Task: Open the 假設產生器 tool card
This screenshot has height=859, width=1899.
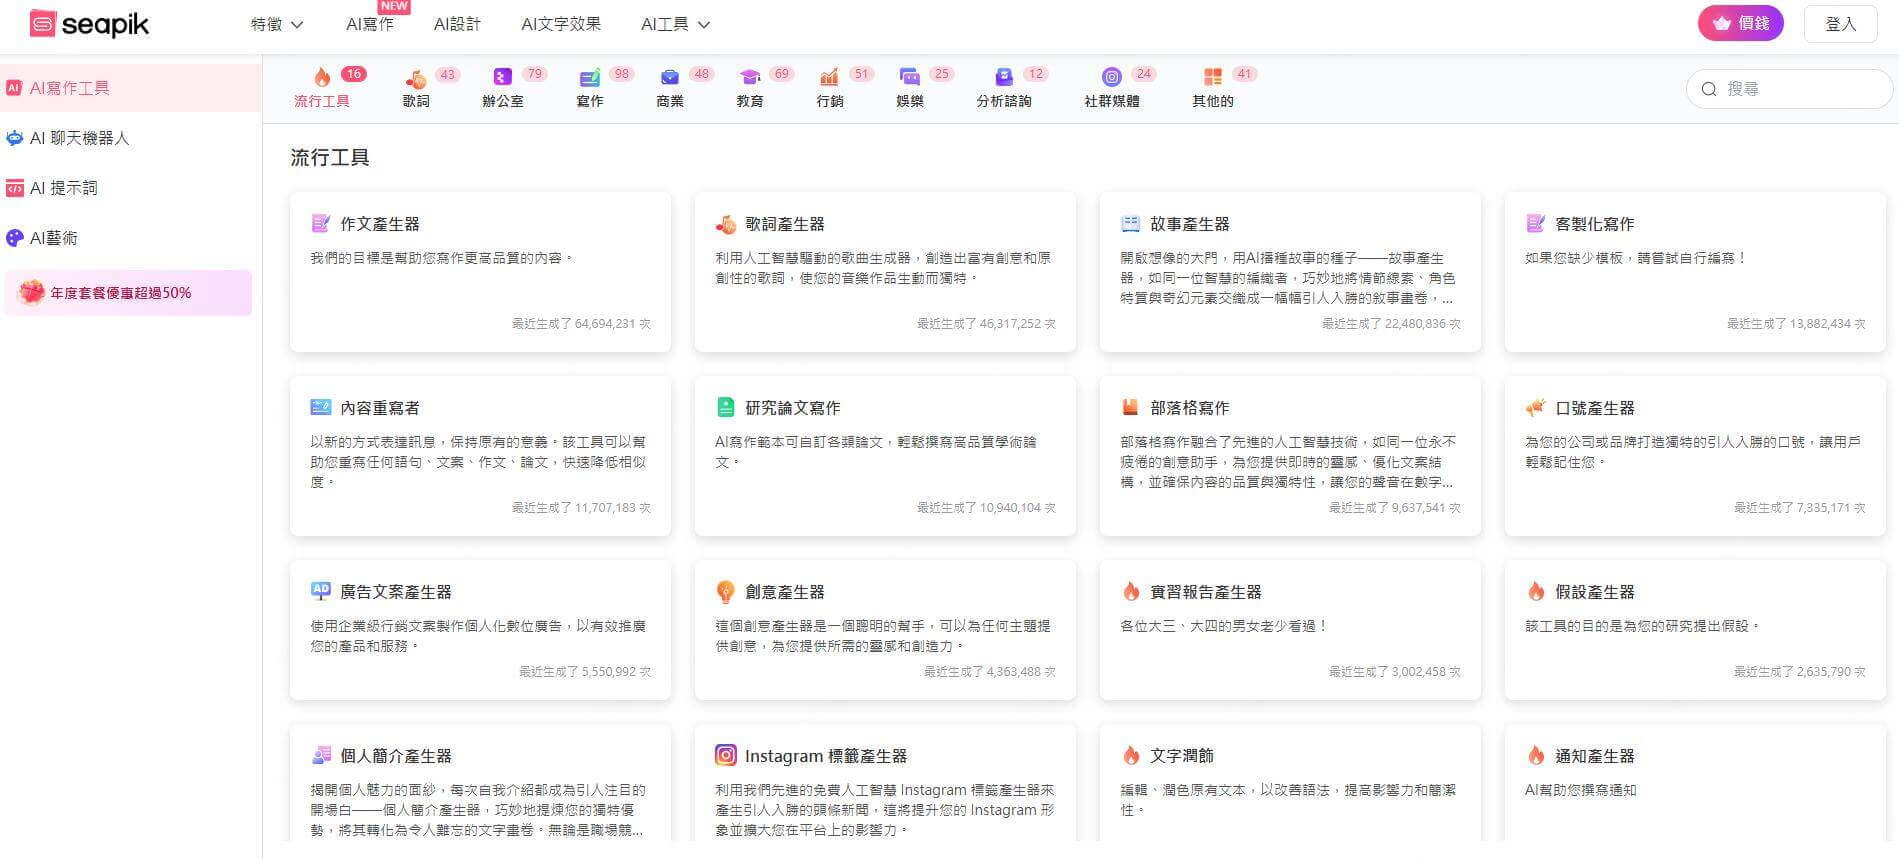Action: pos(1695,630)
